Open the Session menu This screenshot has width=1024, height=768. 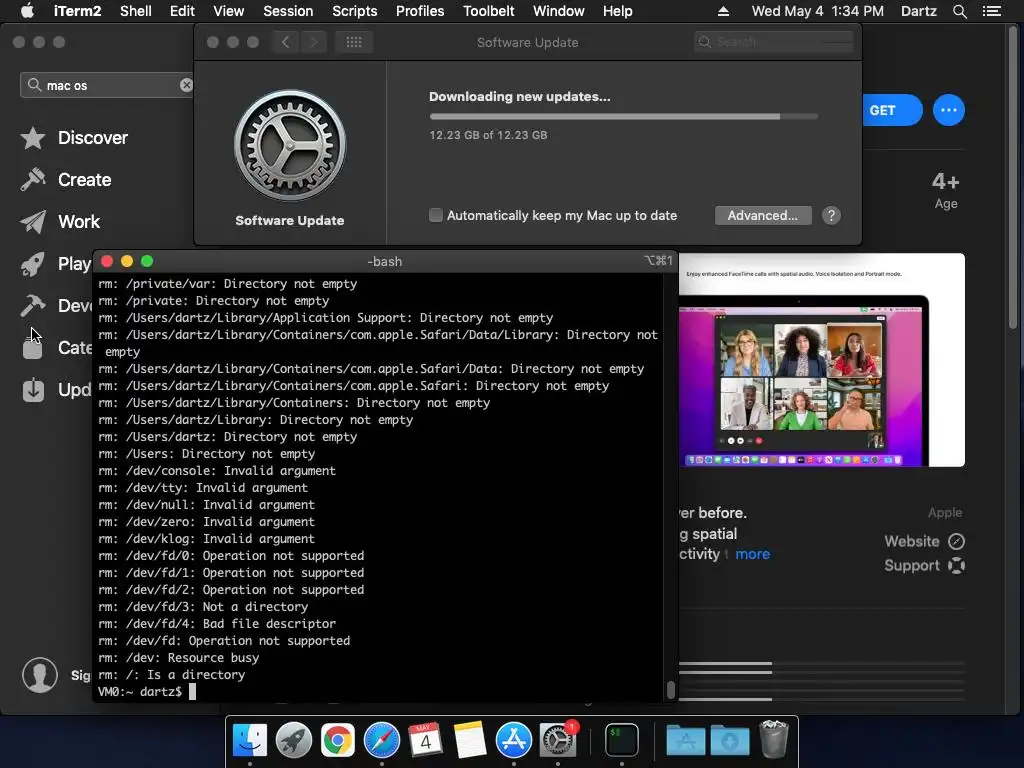click(x=288, y=11)
